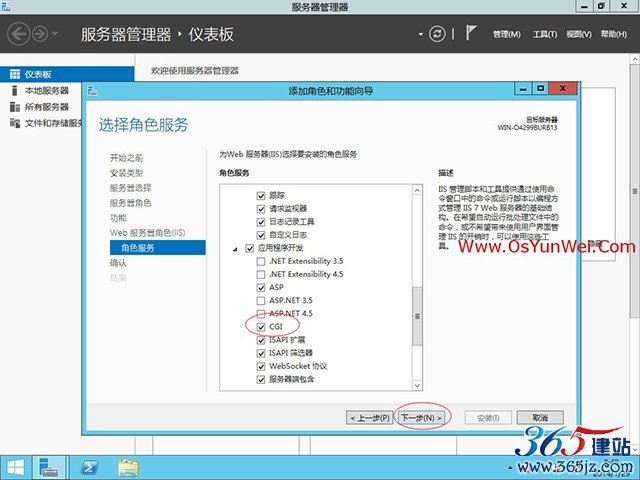Viewport: 640px width, 480px height.
Task: Launch PowerShell from the taskbar
Action: pos(89,468)
